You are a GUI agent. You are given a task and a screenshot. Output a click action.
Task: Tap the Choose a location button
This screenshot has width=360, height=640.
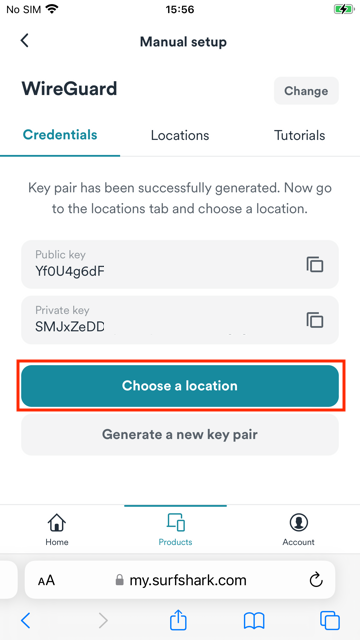point(180,386)
